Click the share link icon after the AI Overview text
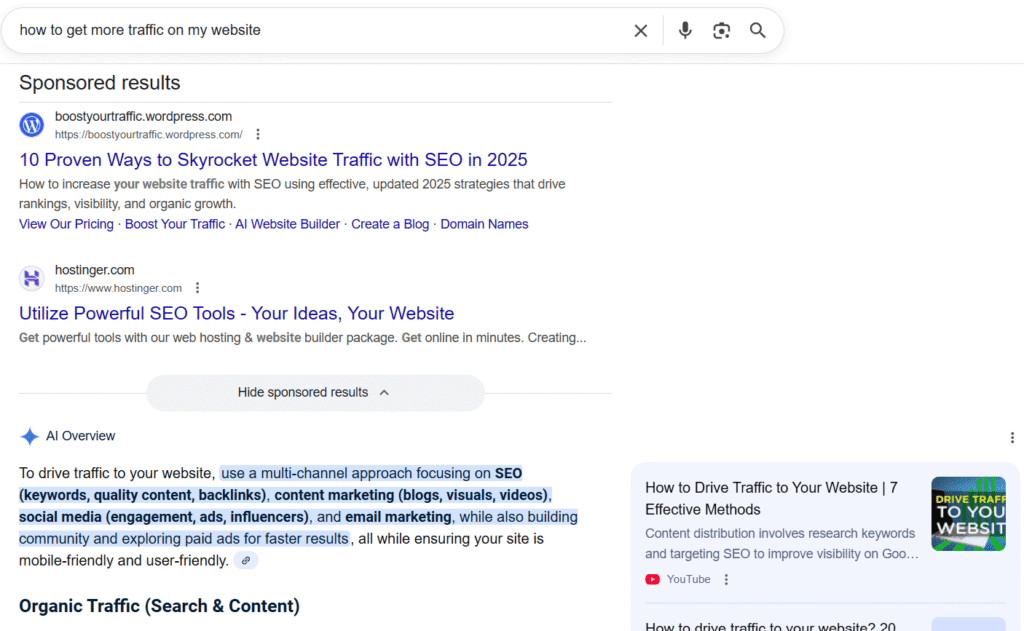1024x631 pixels. coord(246,560)
